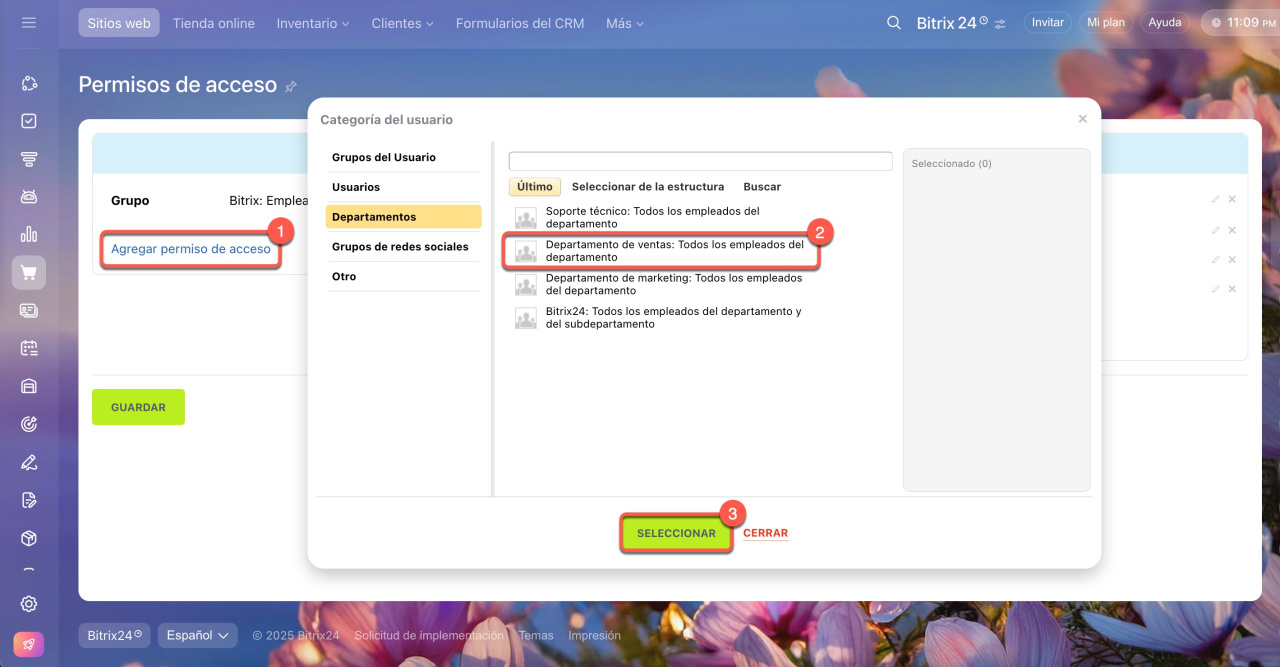Click the search magnifier icon
The image size is (1280, 667).
(x=894, y=23)
